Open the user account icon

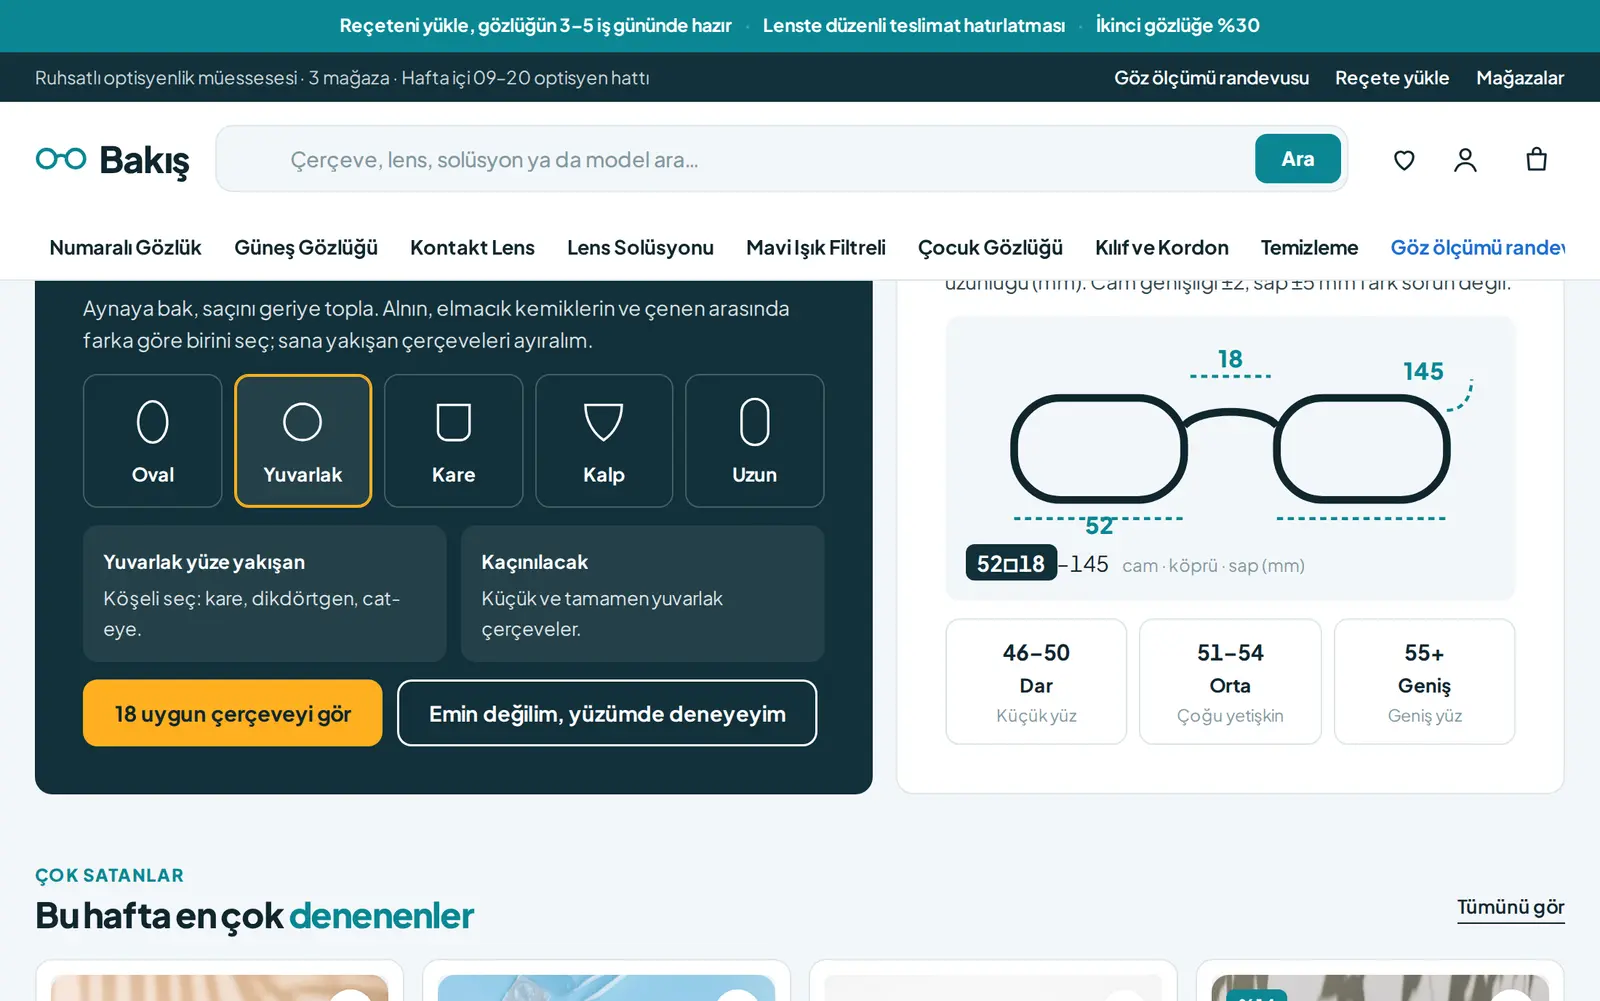(1465, 160)
